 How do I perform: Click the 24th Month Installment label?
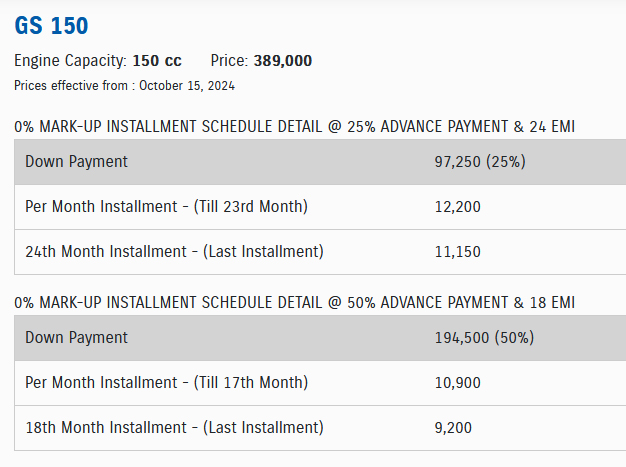point(174,251)
